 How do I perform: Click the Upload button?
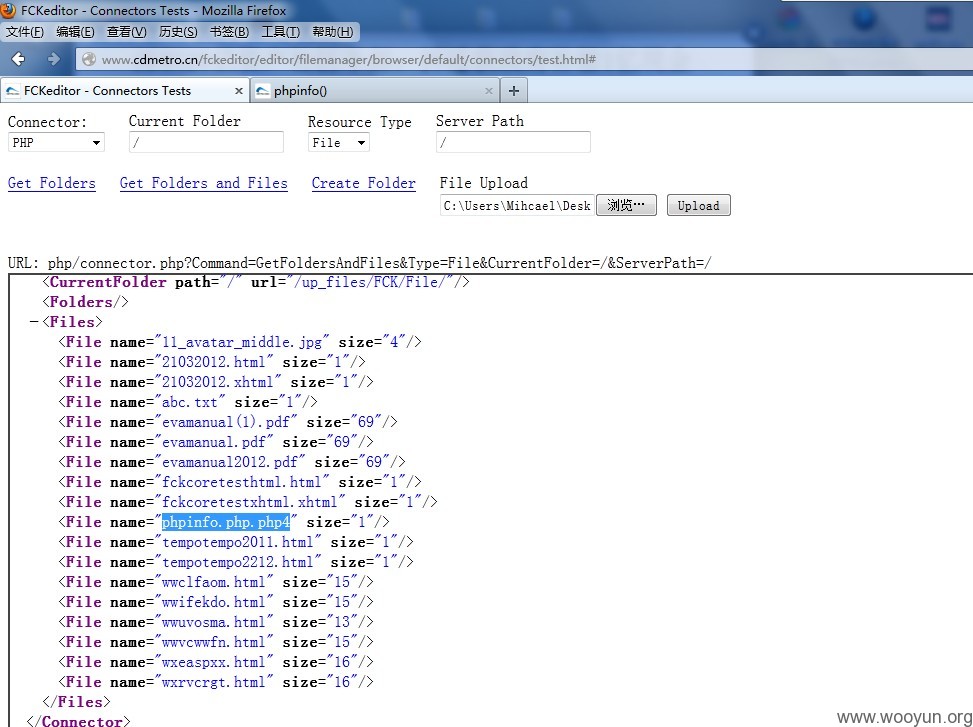pyautogui.click(x=699, y=205)
